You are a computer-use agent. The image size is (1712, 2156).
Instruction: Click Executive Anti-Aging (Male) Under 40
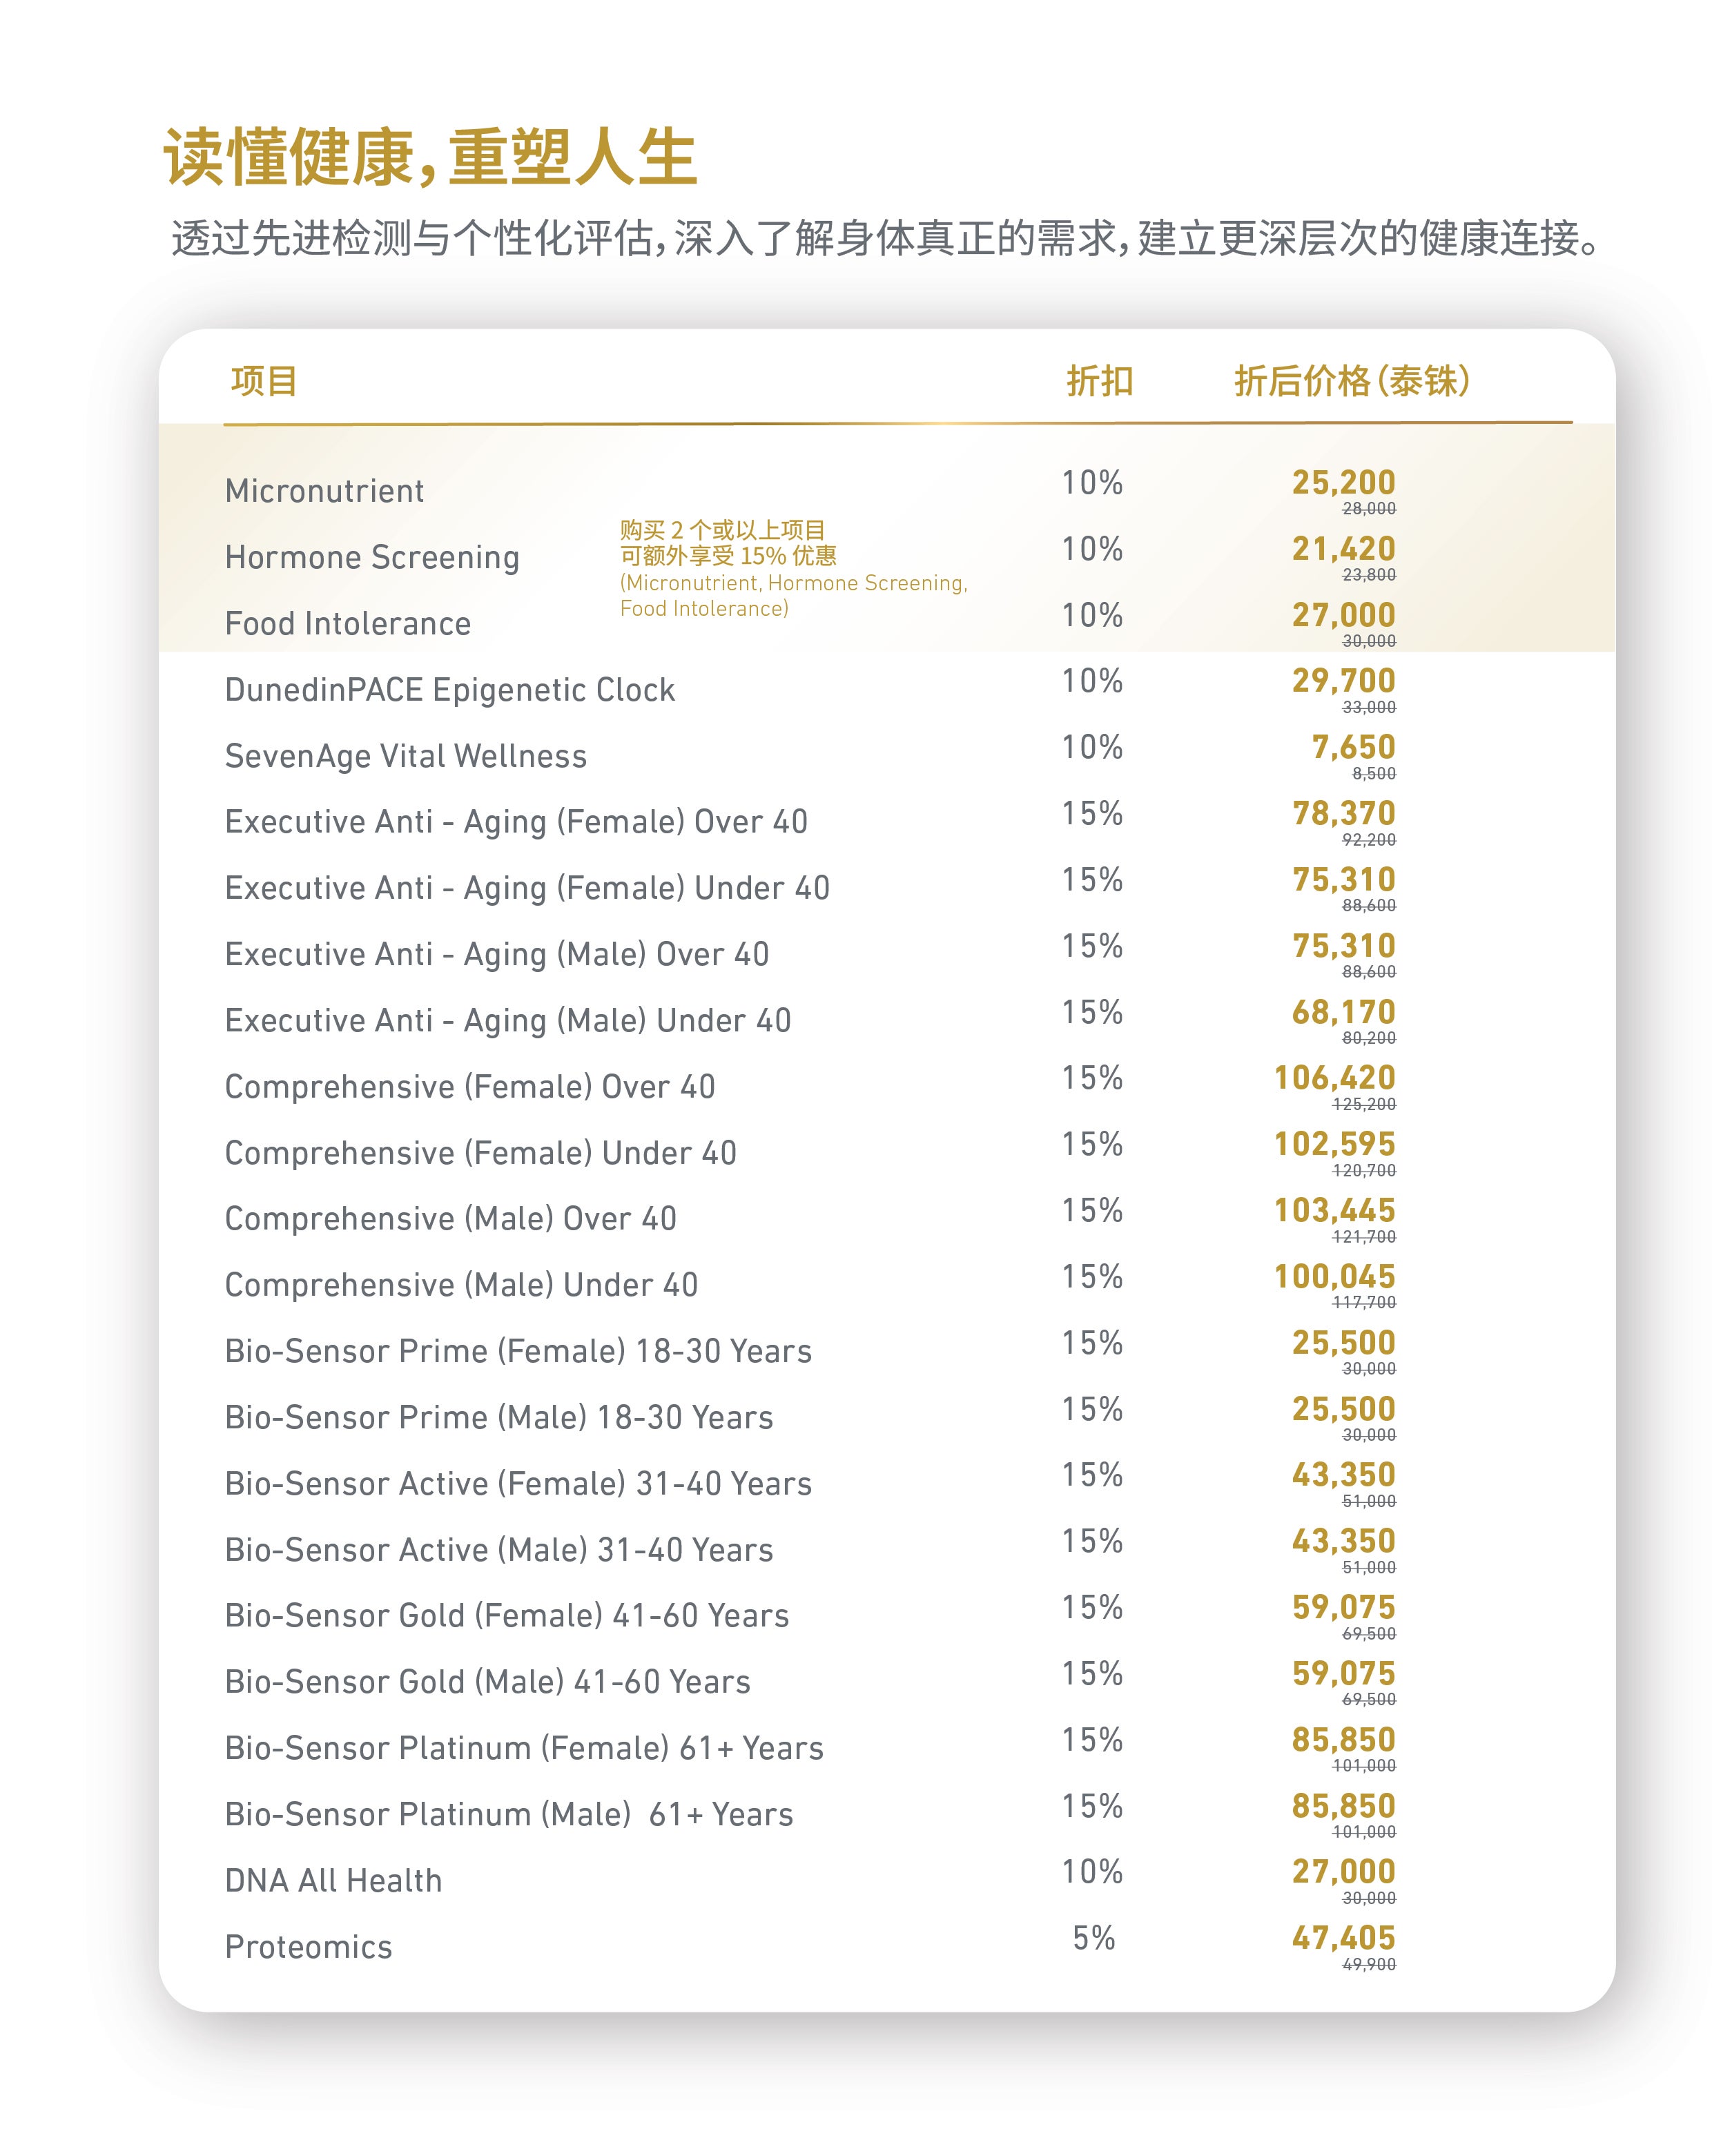508,1021
